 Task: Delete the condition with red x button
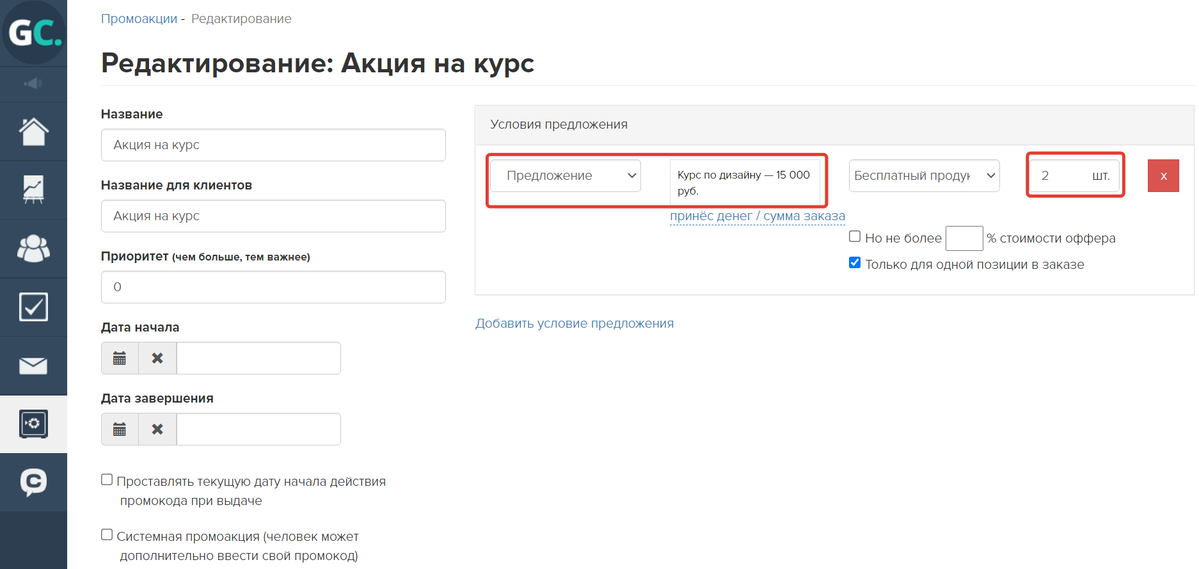point(1163,176)
